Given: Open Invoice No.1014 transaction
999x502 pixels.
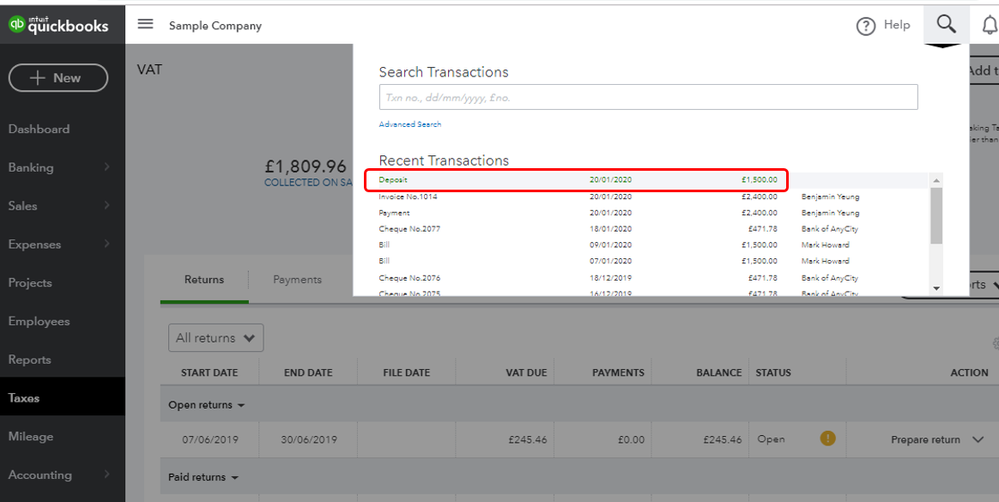Looking at the screenshot, I should [408, 197].
